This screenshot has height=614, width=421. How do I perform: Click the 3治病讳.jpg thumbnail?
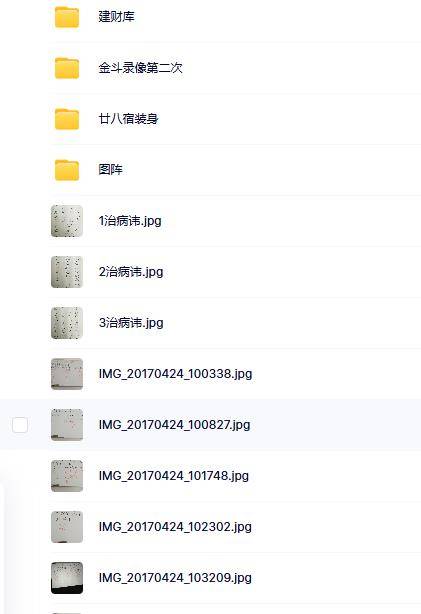67,323
